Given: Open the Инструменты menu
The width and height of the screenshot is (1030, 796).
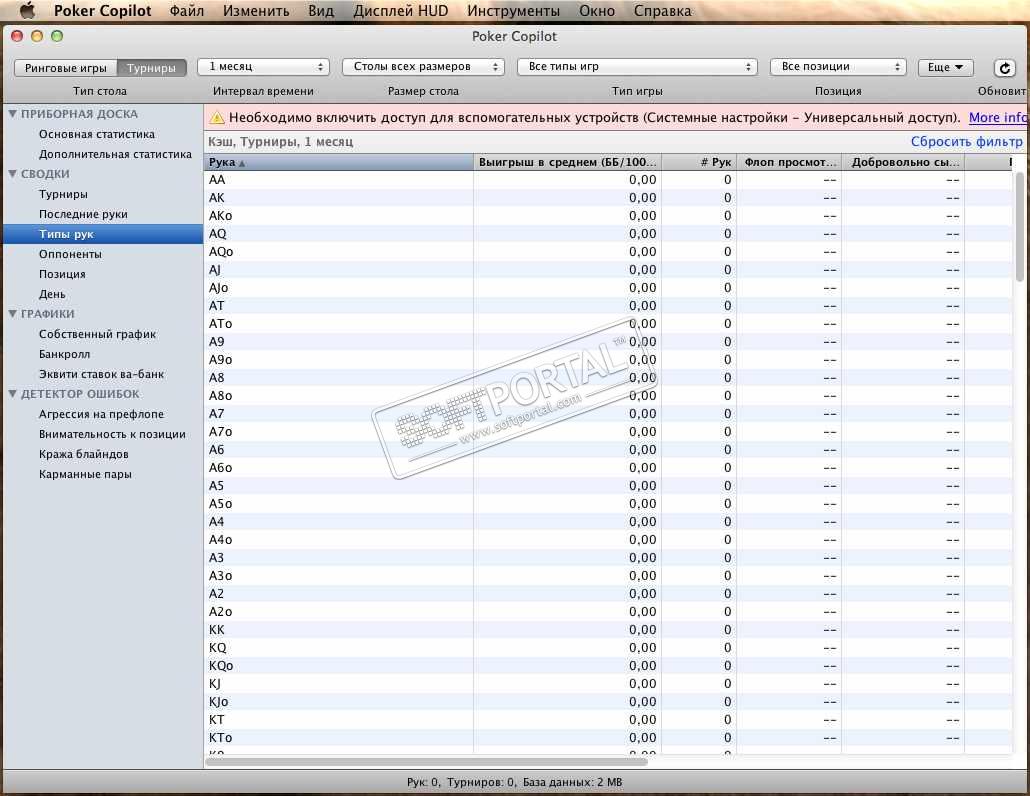Looking at the screenshot, I should pos(513,11).
